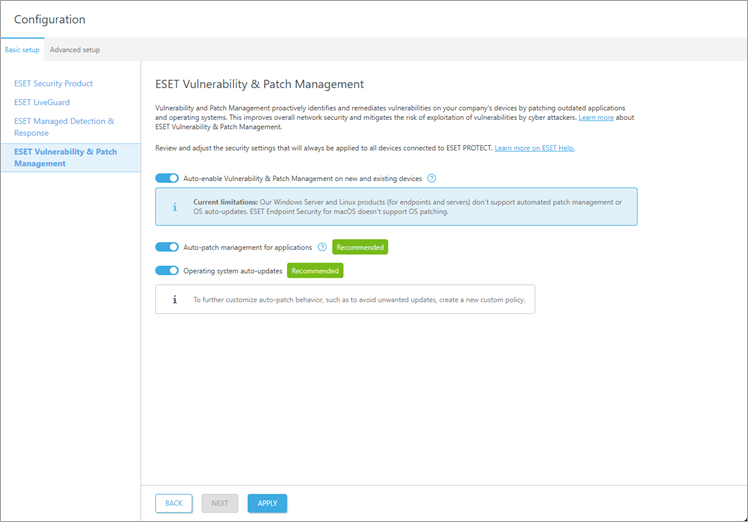The width and height of the screenshot is (748, 522).
Task: Click 'Operating system auto-updates' label
Action: coord(233,271)
